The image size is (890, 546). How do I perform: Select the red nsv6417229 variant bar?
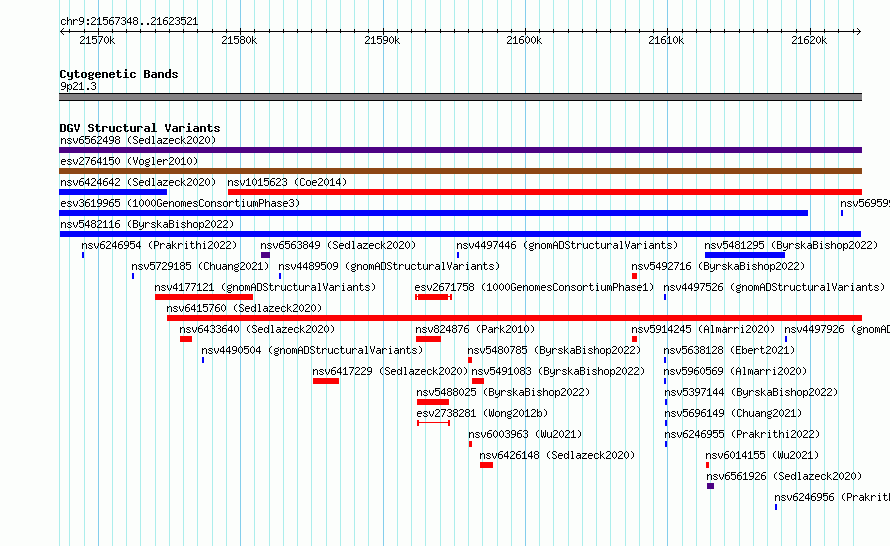pyautogui.click(x=326, y=381)
